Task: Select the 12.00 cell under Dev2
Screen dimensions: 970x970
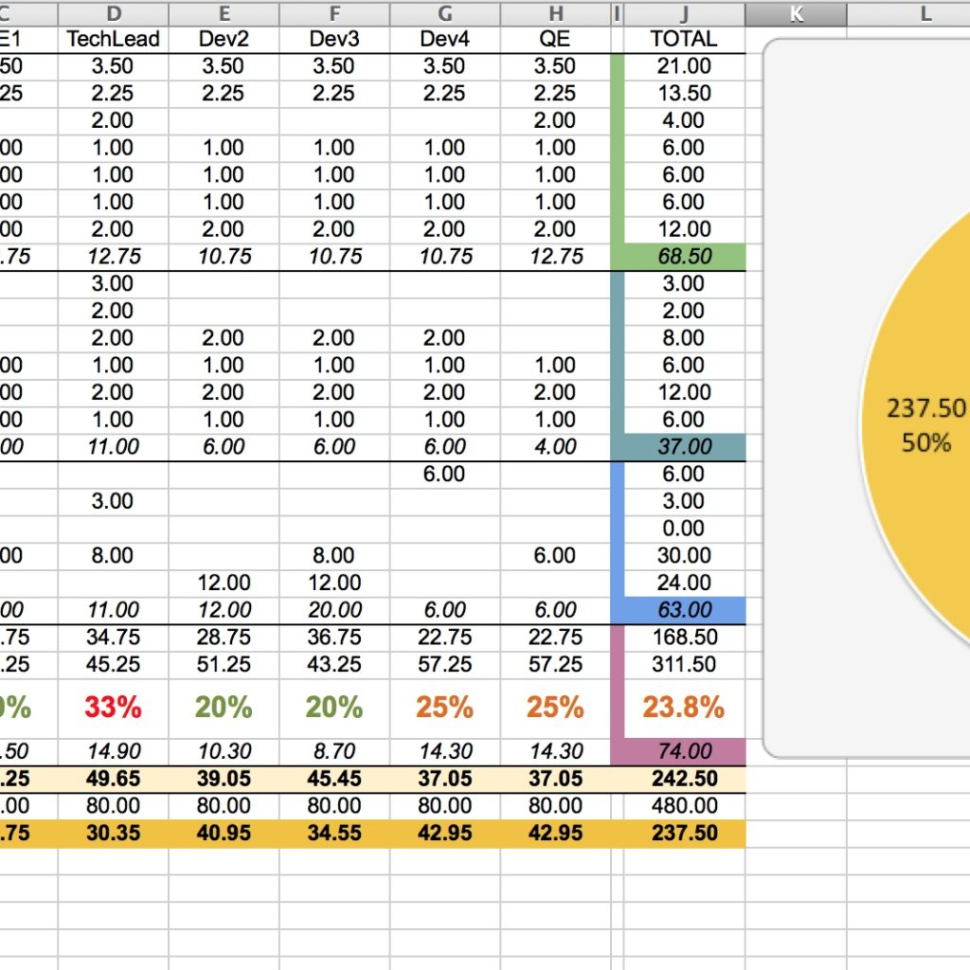Action: coord(224,583)
